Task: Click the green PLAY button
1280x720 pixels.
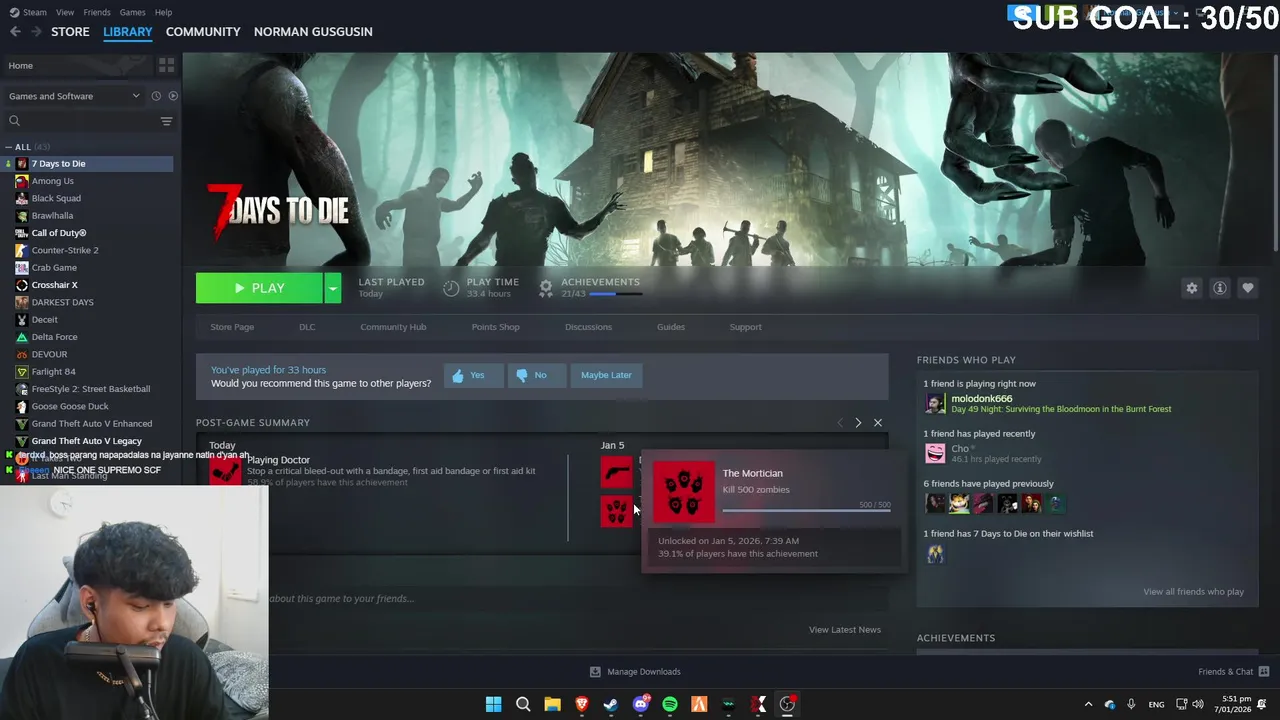Action: (259, 288)
